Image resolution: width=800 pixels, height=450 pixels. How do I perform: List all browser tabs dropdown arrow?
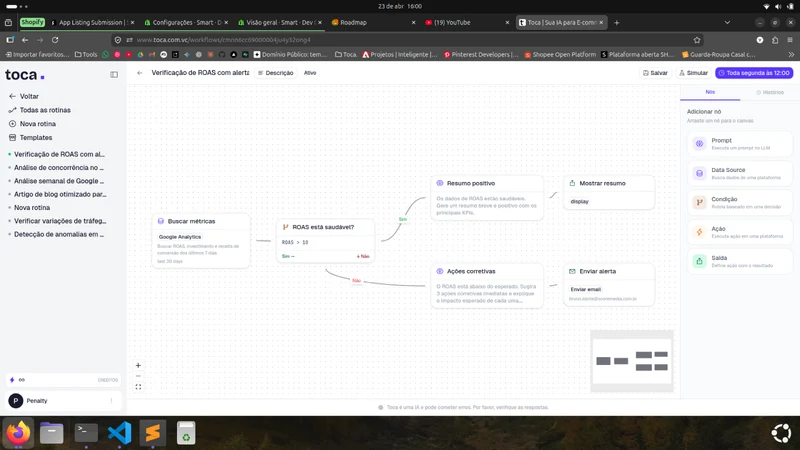click(728, 22)
